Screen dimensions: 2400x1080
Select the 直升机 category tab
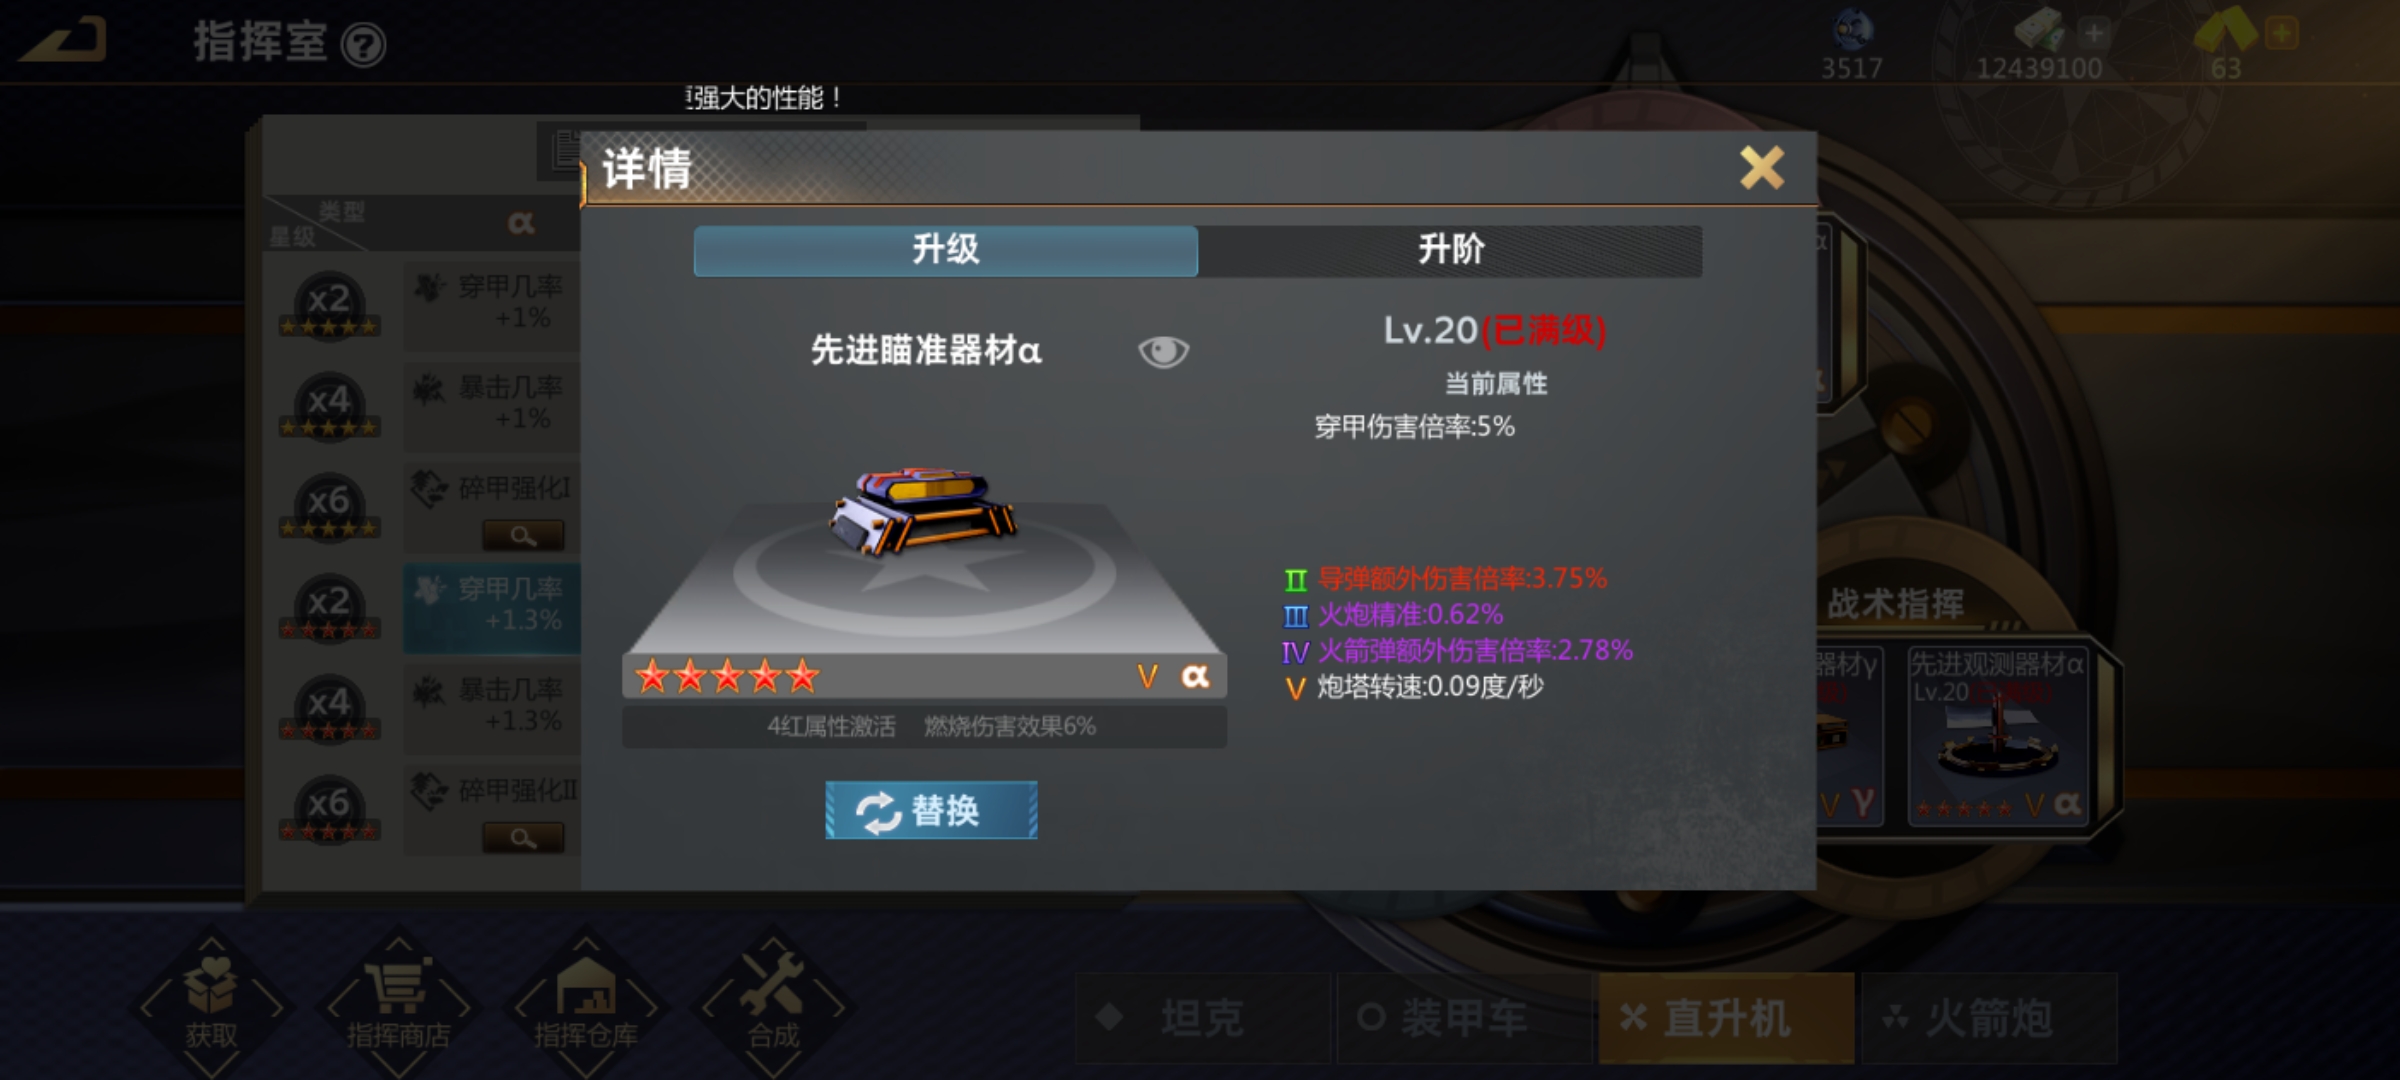pos(1726,1018)
